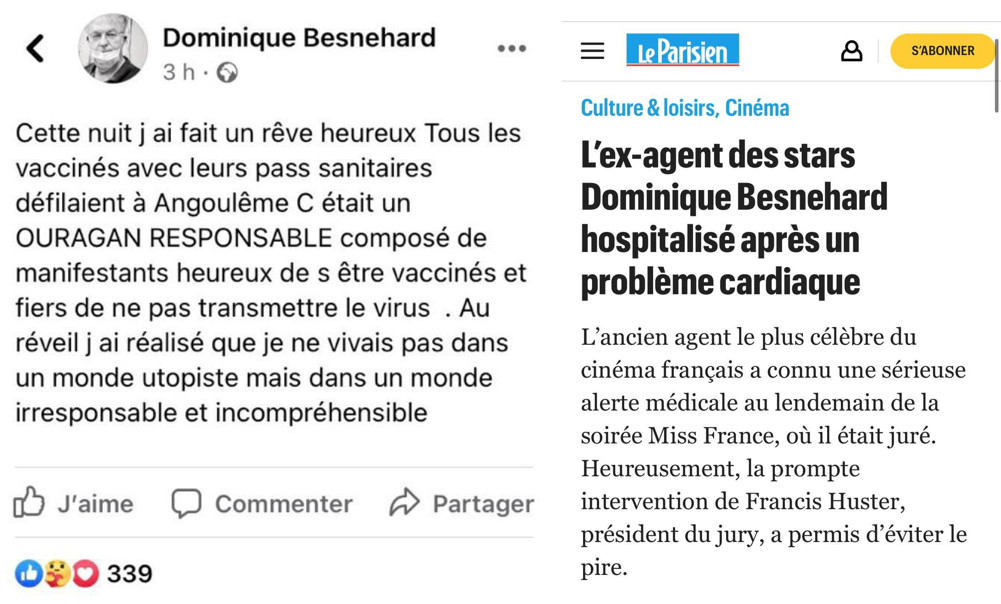
Task: Click the care hug reaction emoji
Action: [x=57, y=573]
